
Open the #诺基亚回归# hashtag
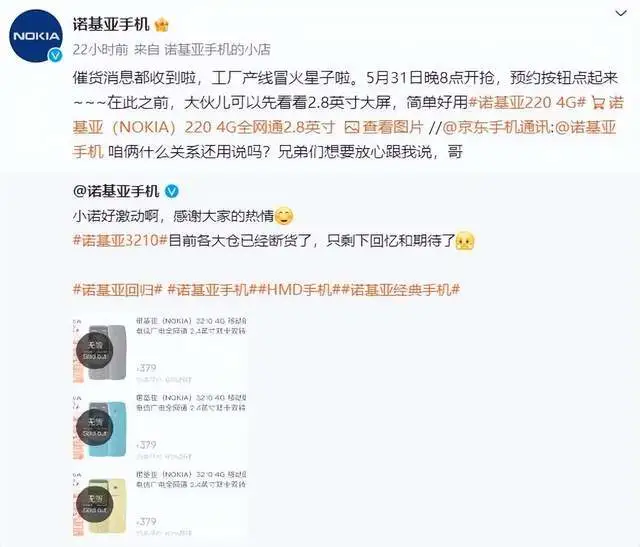point(118,290)
